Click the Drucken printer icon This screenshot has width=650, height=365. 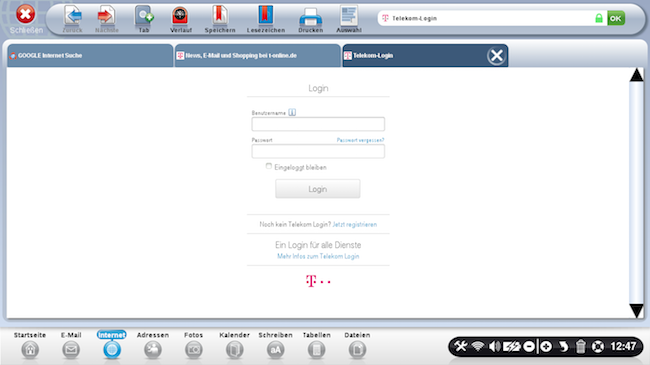click(310, 17)
